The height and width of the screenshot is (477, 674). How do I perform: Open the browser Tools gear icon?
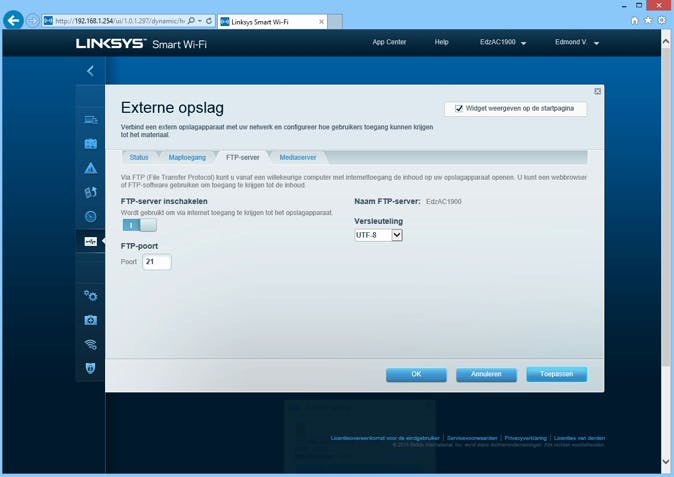(662, 20)
